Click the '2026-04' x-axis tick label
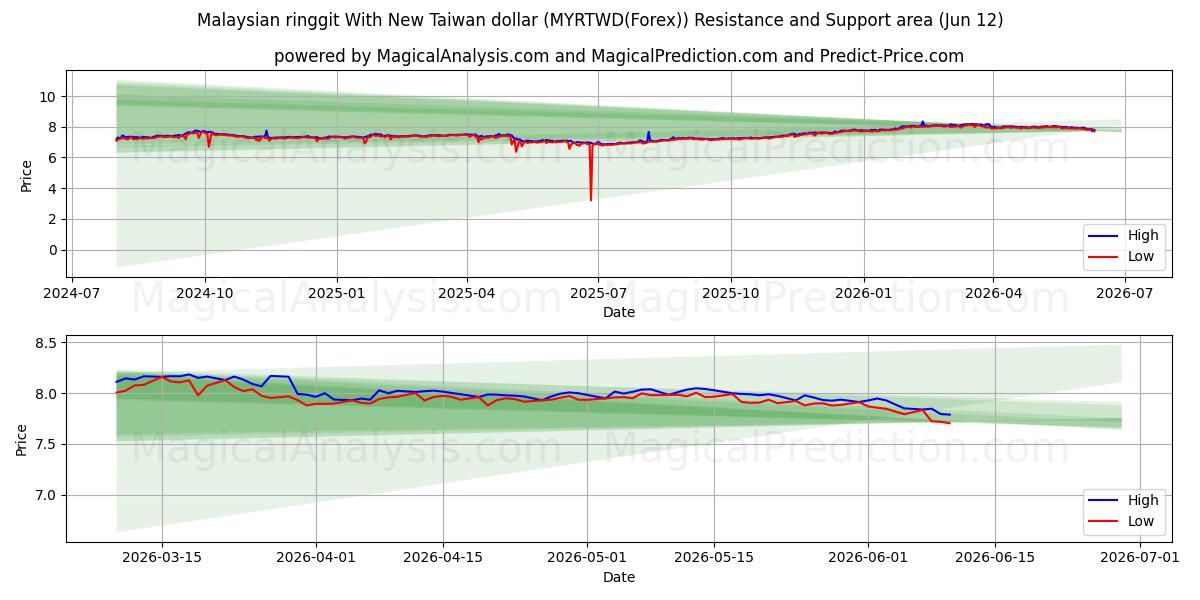 992,294
